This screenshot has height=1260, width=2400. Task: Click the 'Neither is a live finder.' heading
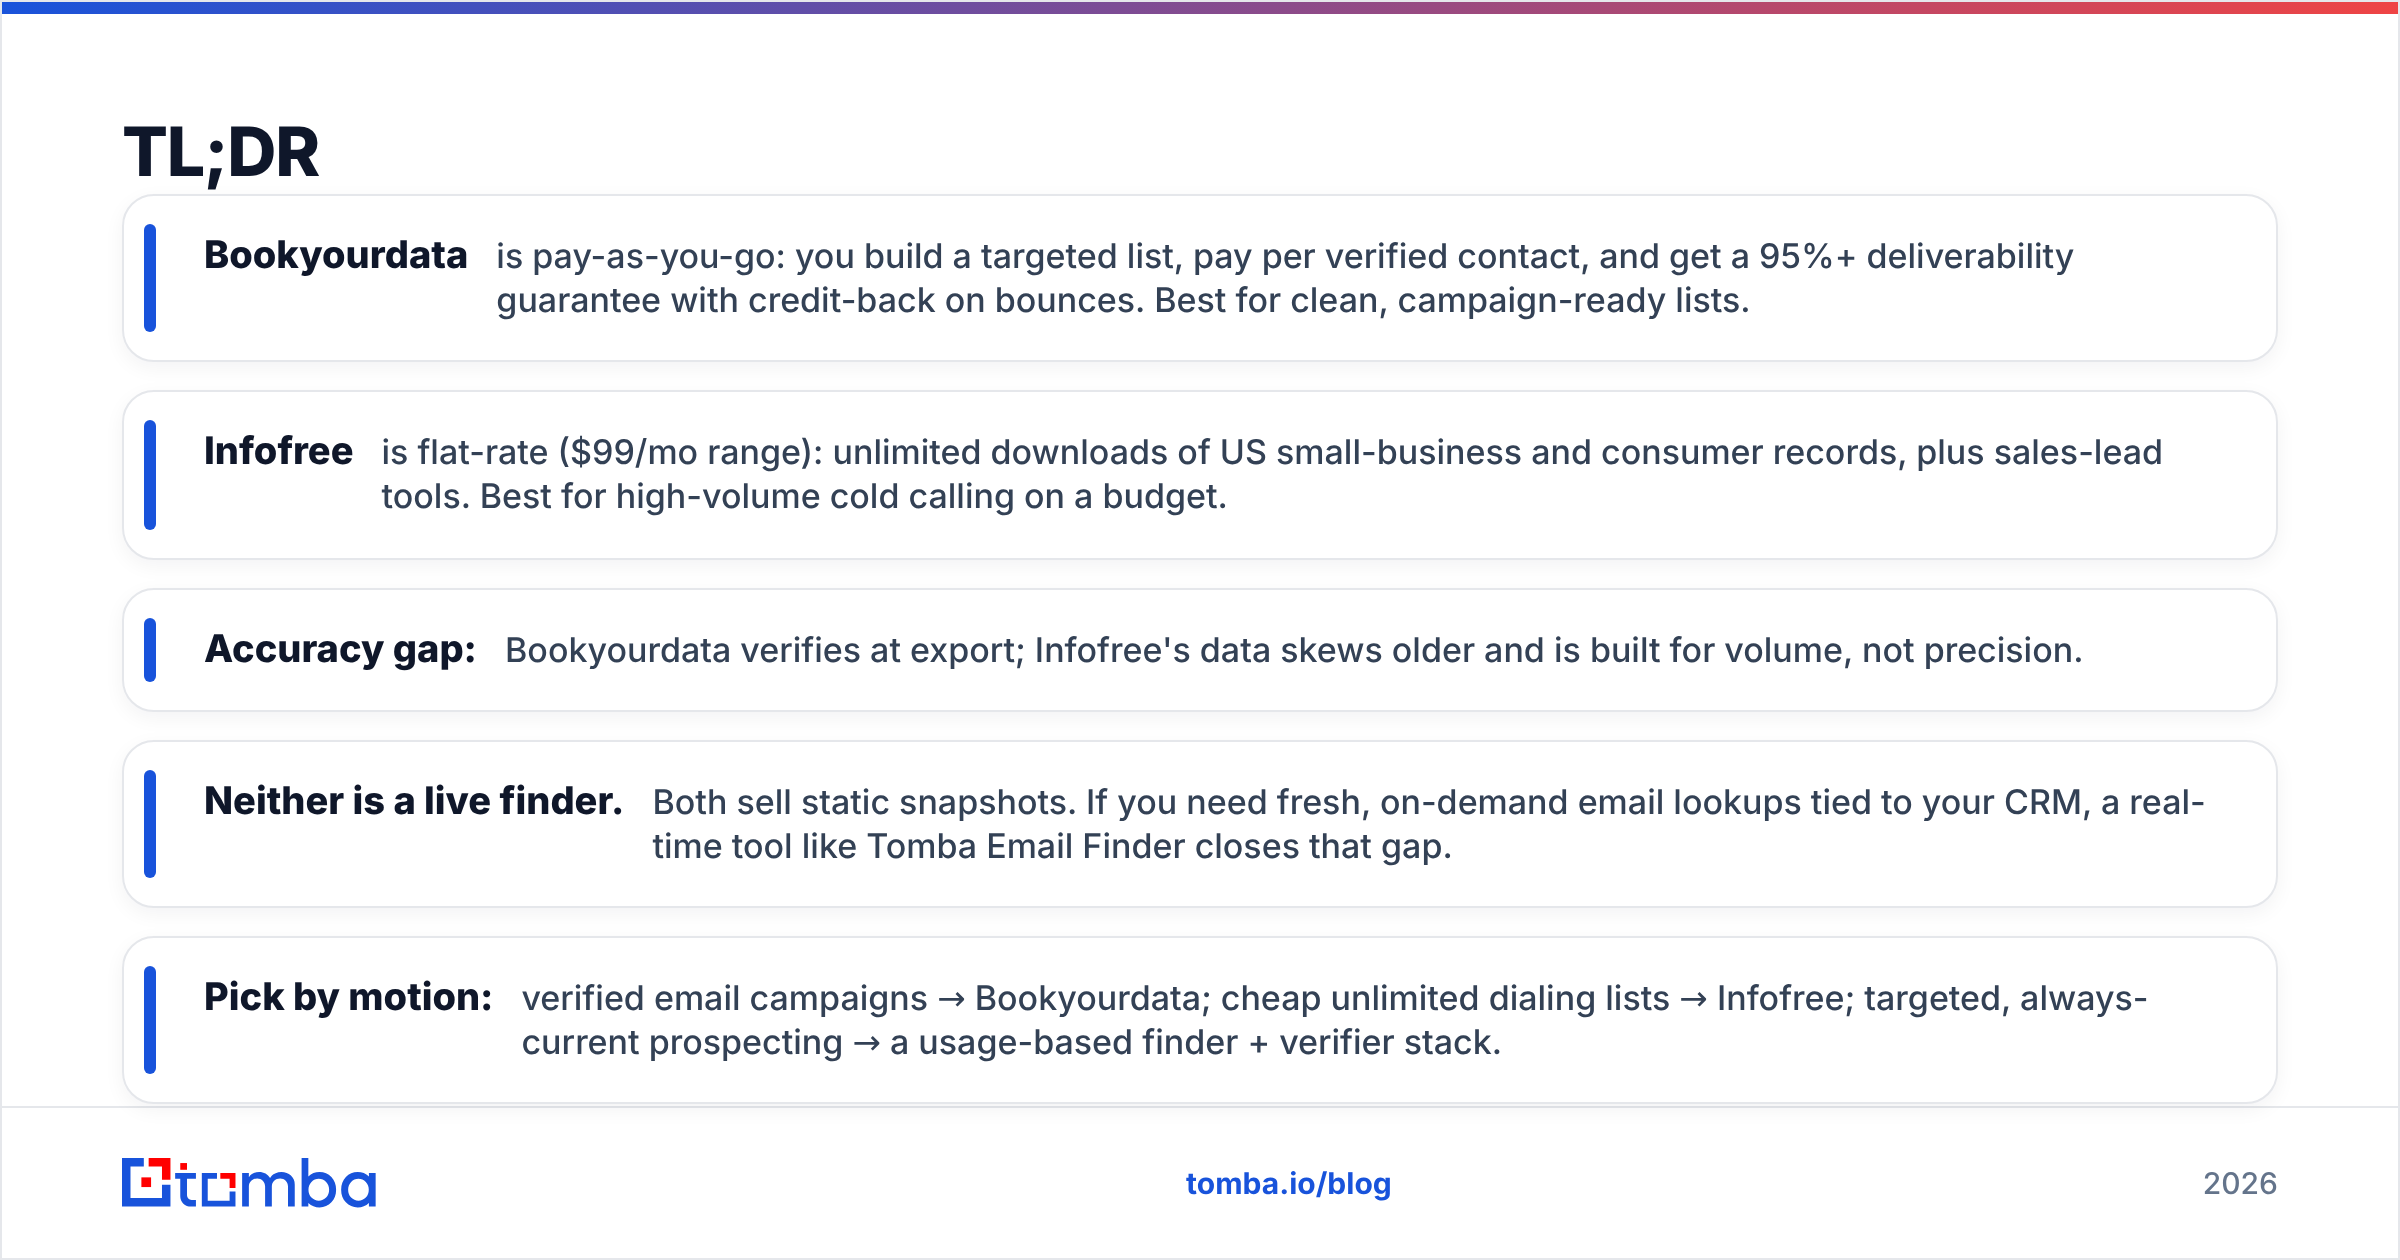(x=413, y=802)
